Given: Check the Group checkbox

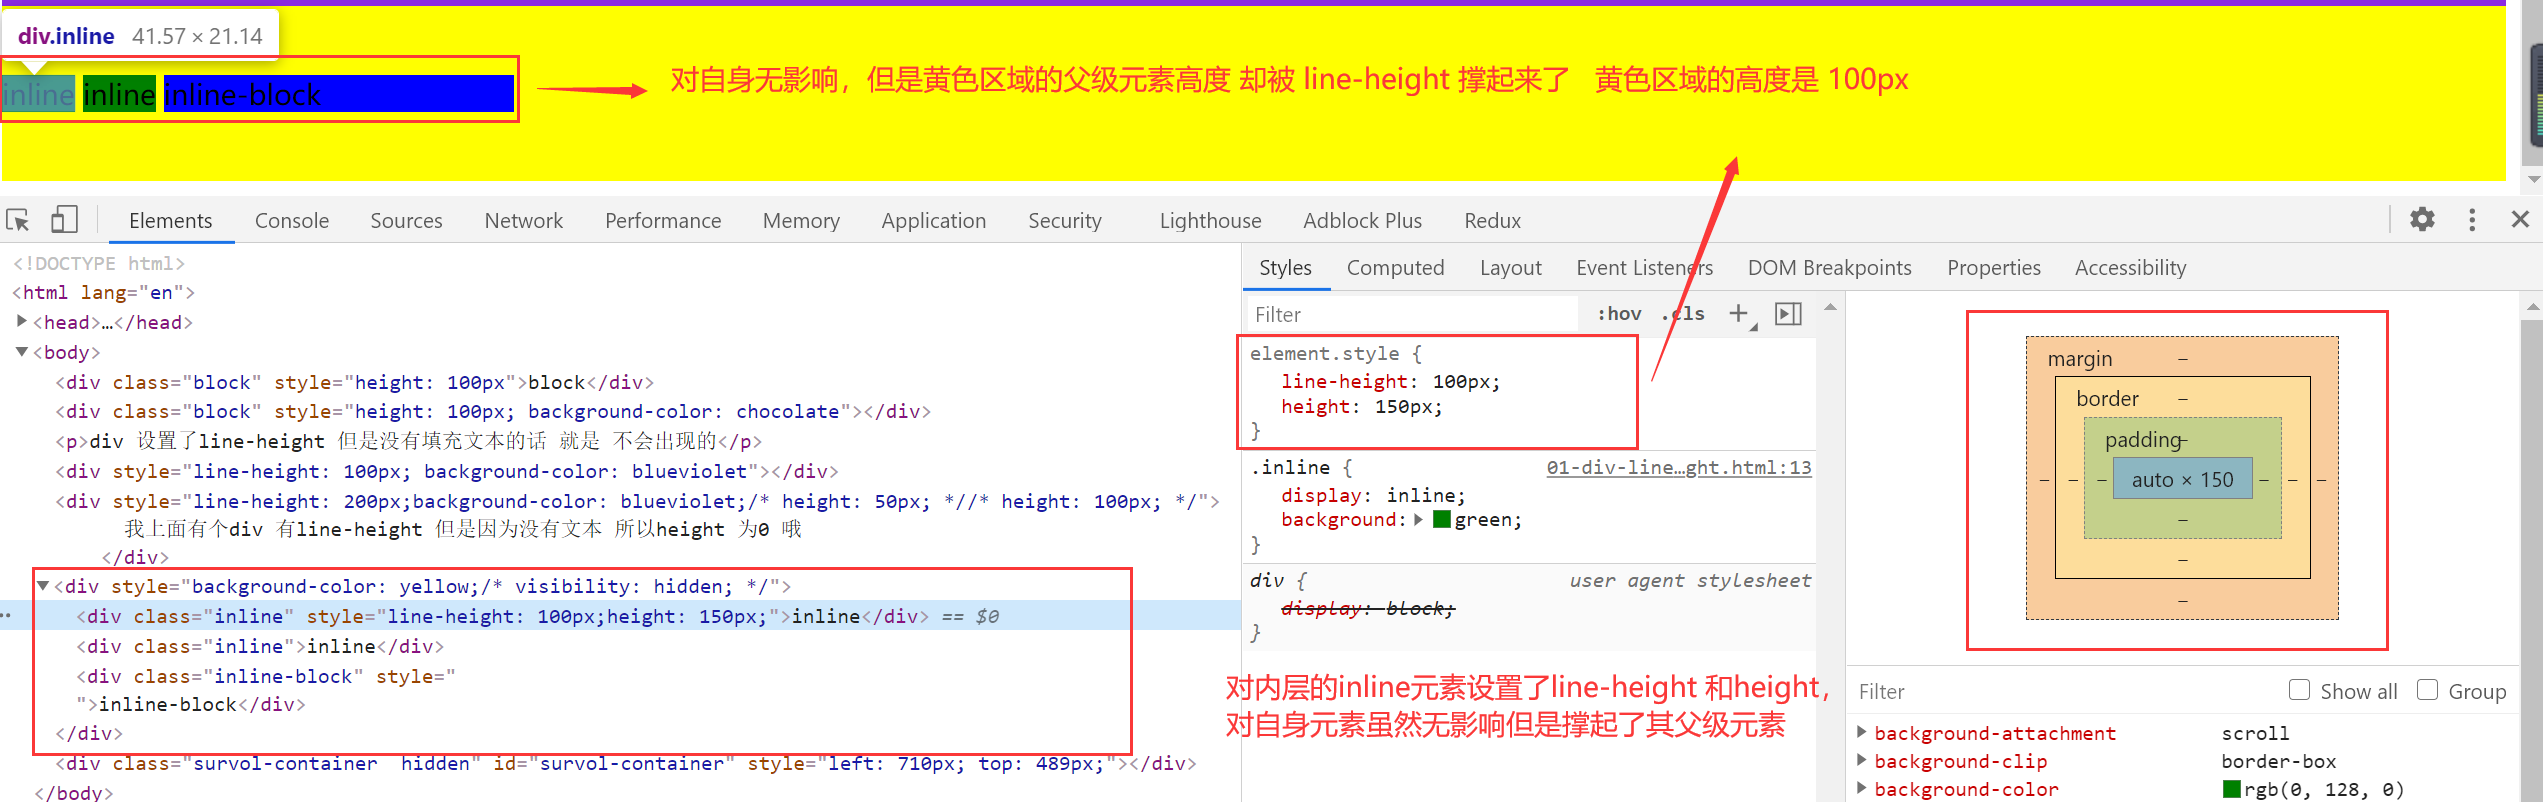Looking at the screenshot, I should click(2427, 690).
